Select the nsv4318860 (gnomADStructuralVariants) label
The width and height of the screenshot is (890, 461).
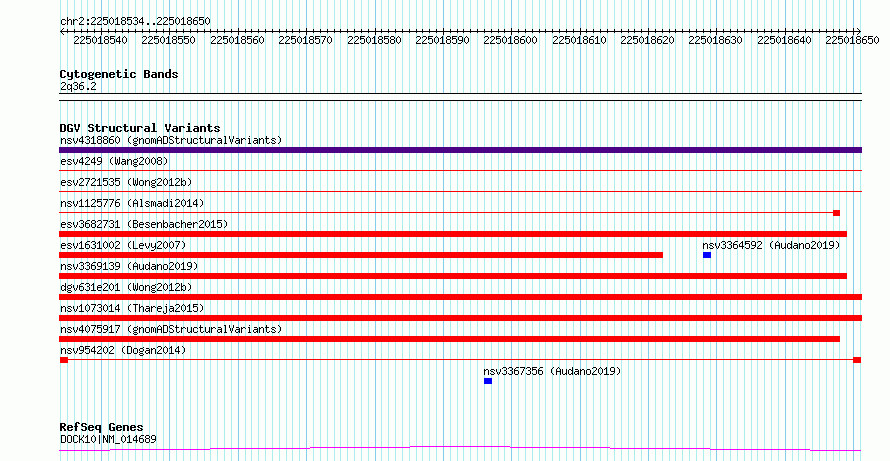[x=171, y=140]
